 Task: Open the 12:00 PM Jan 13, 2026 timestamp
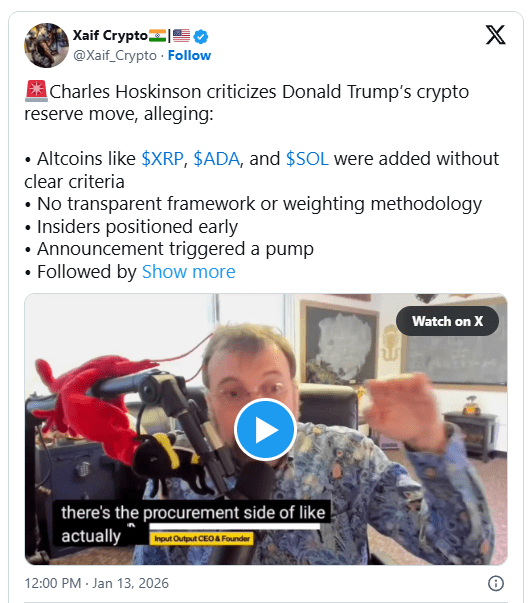tap(97, 583)
